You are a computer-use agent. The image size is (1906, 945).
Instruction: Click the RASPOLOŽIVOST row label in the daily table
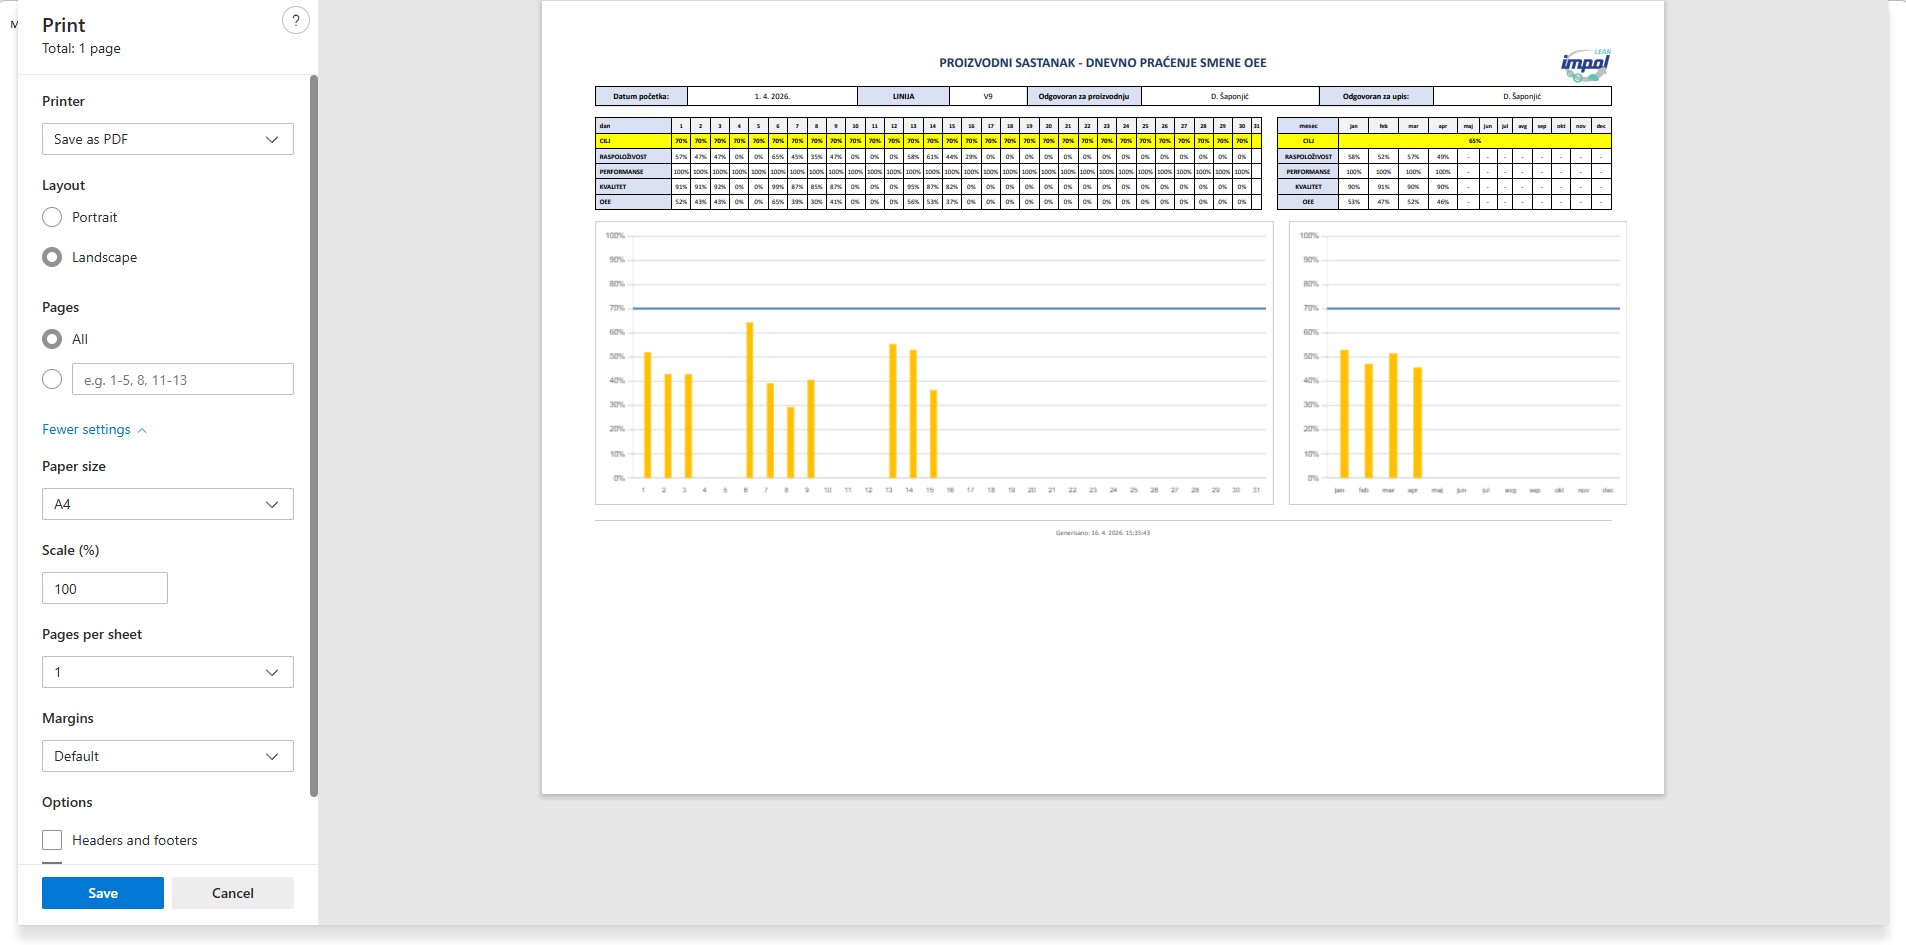tap(633, 157)
